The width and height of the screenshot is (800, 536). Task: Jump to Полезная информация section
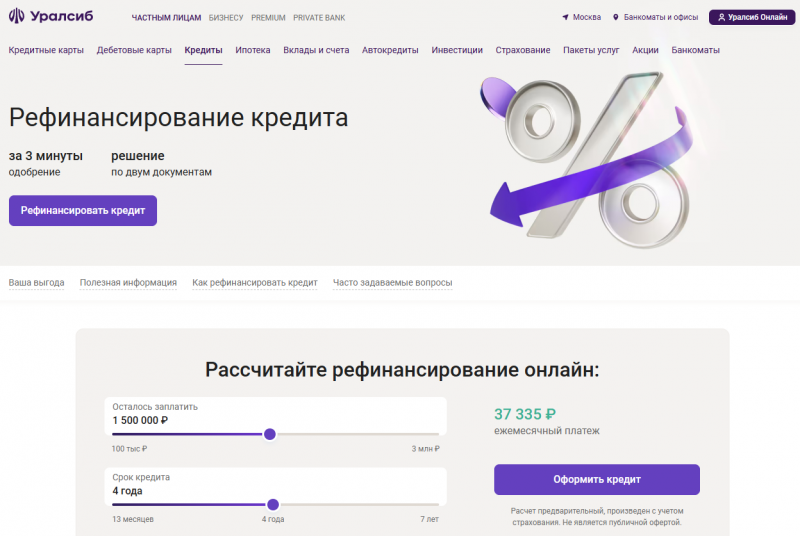pos(128,283)
